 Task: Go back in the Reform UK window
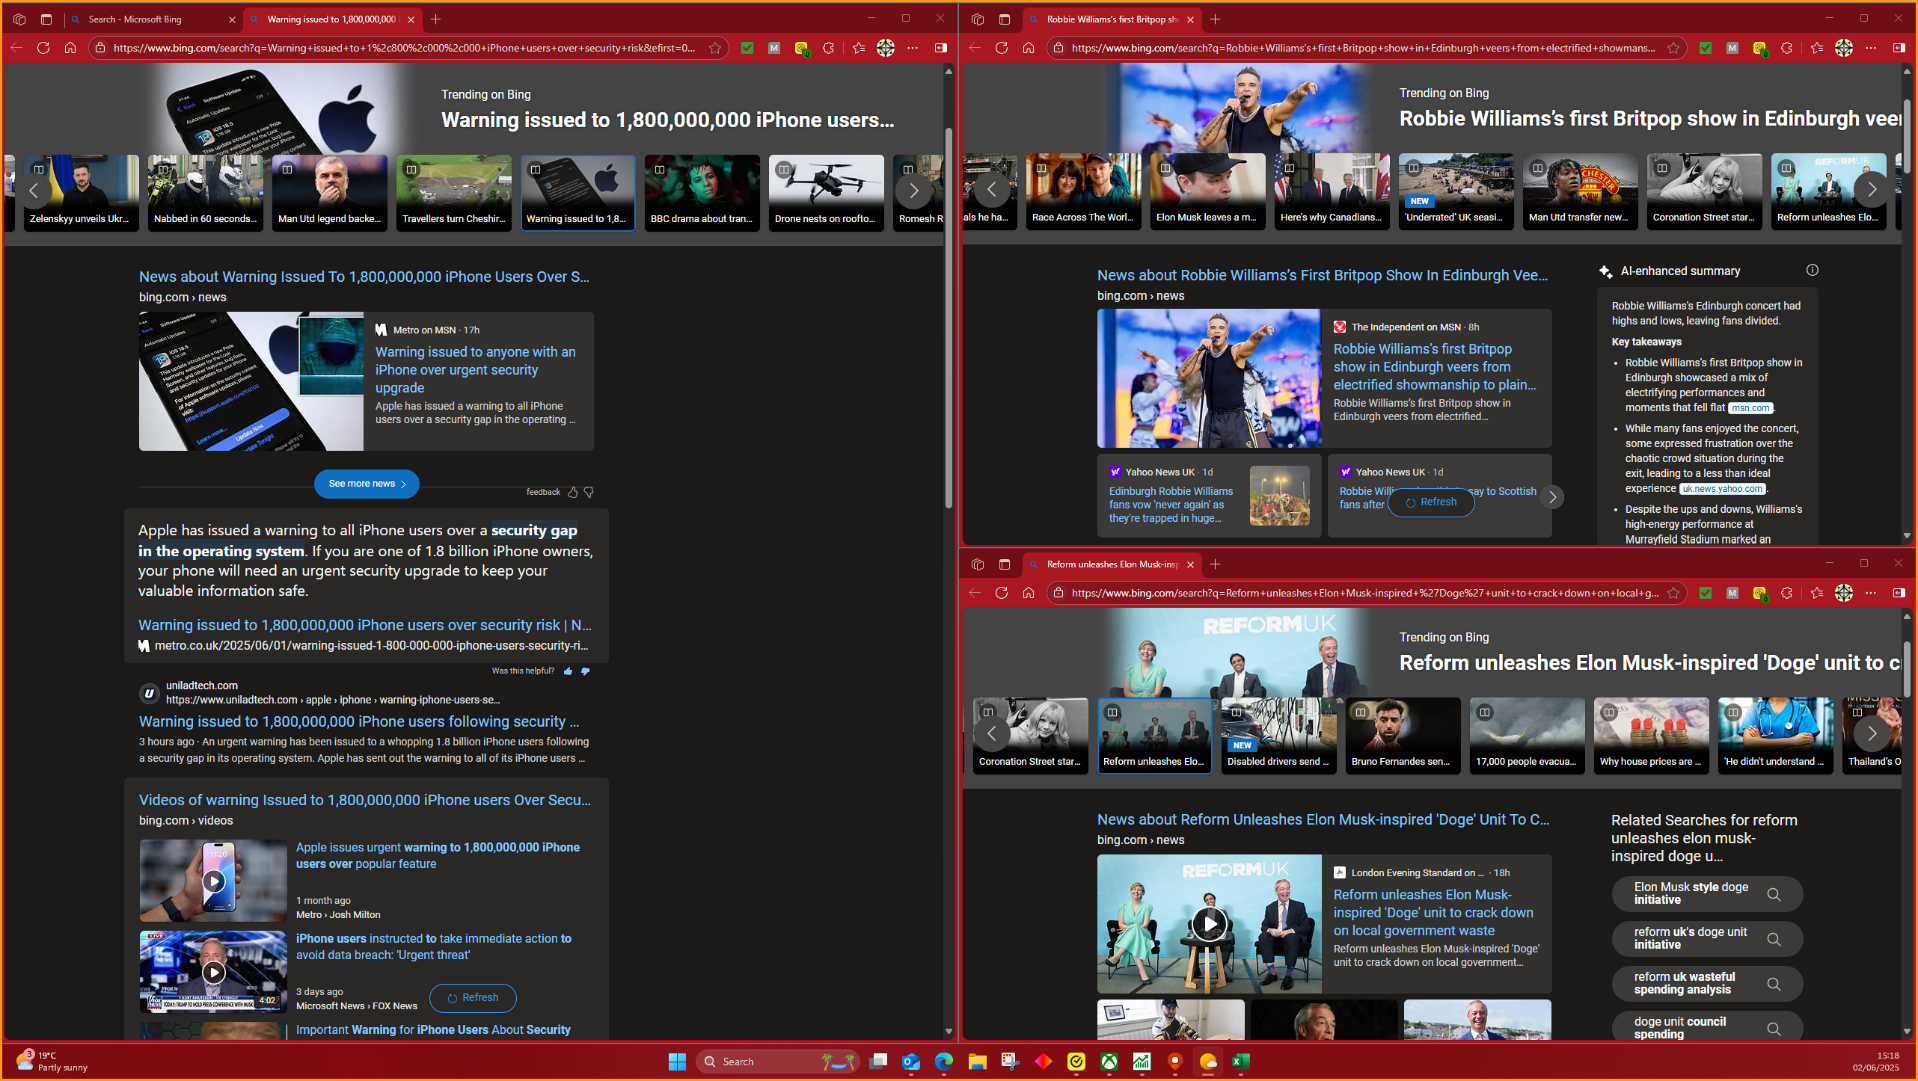(974, 593)
